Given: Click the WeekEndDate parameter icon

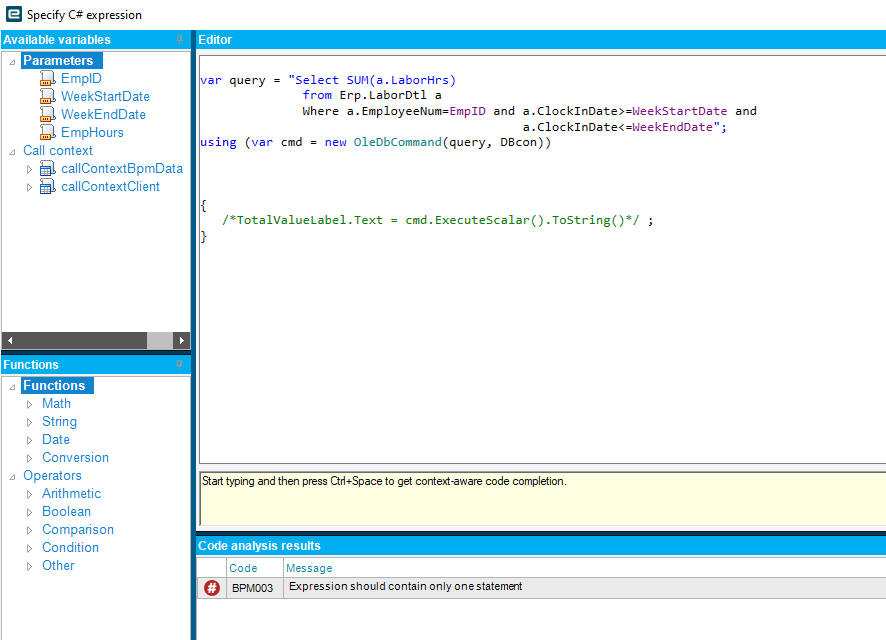Looking at the screenshot, I should (x=47, y=115).
